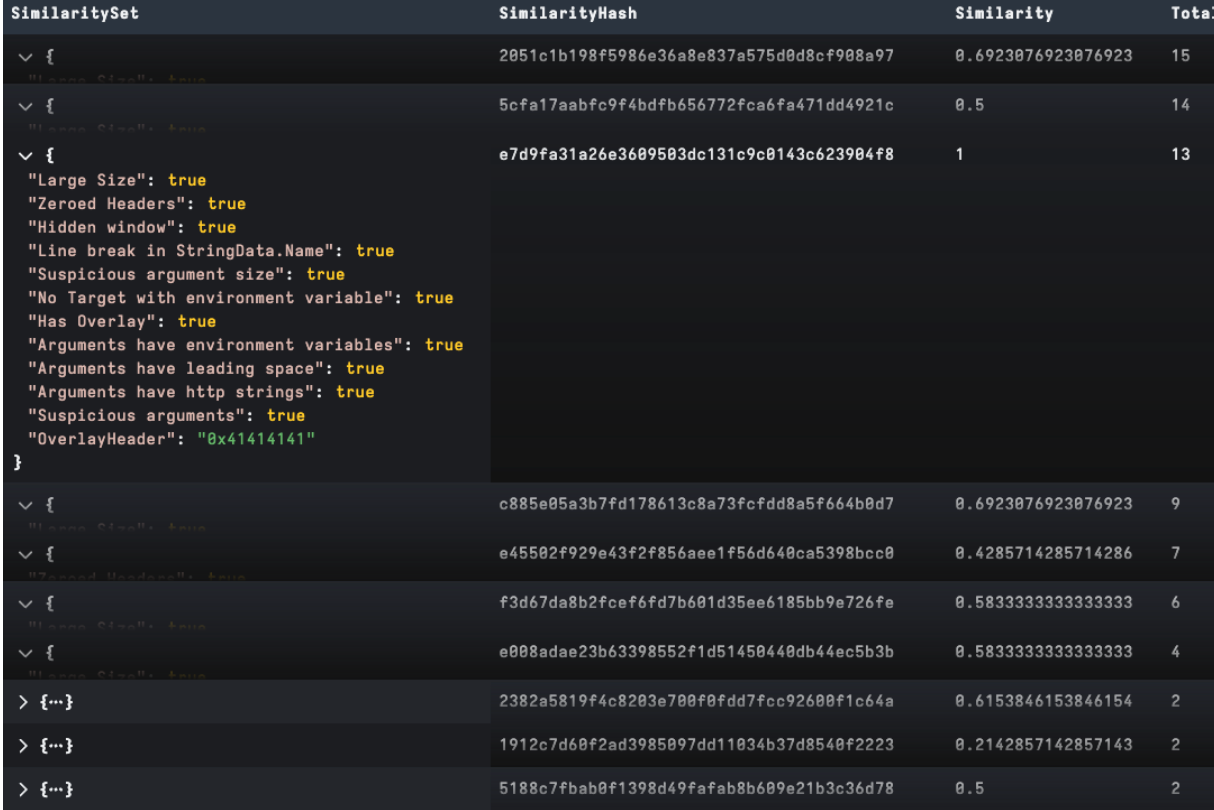Collapse the row with hash 2051c1b198f5986e
The width and height of the screenshot is (1214, 810).
tap(24, 58)
